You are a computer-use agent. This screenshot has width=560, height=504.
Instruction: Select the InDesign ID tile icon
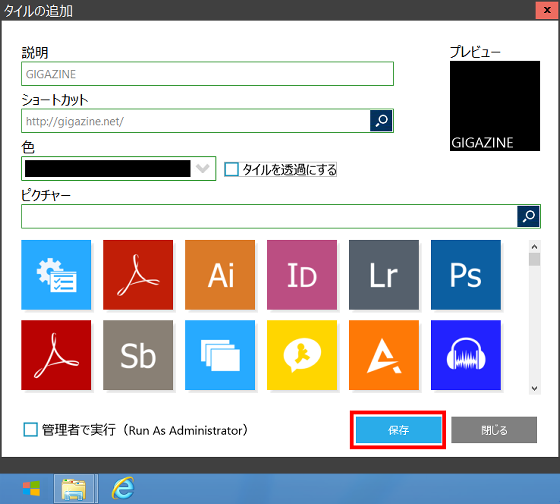click(x=302, y=275)
